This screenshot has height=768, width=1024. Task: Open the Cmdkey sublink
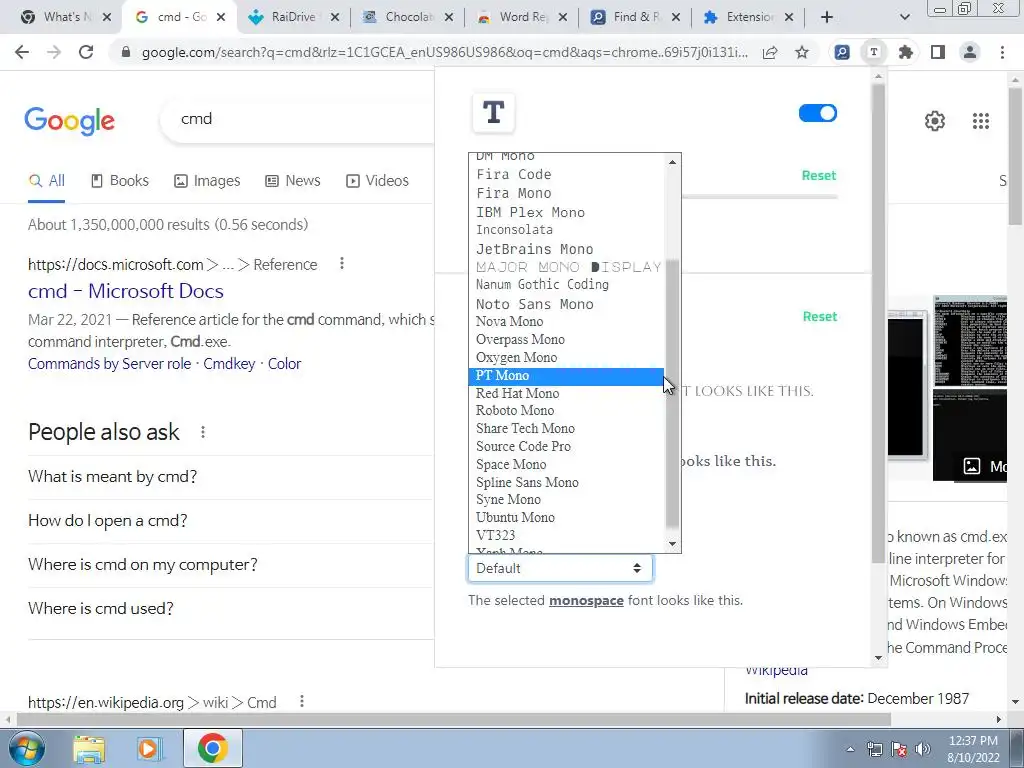click(229, 364)
